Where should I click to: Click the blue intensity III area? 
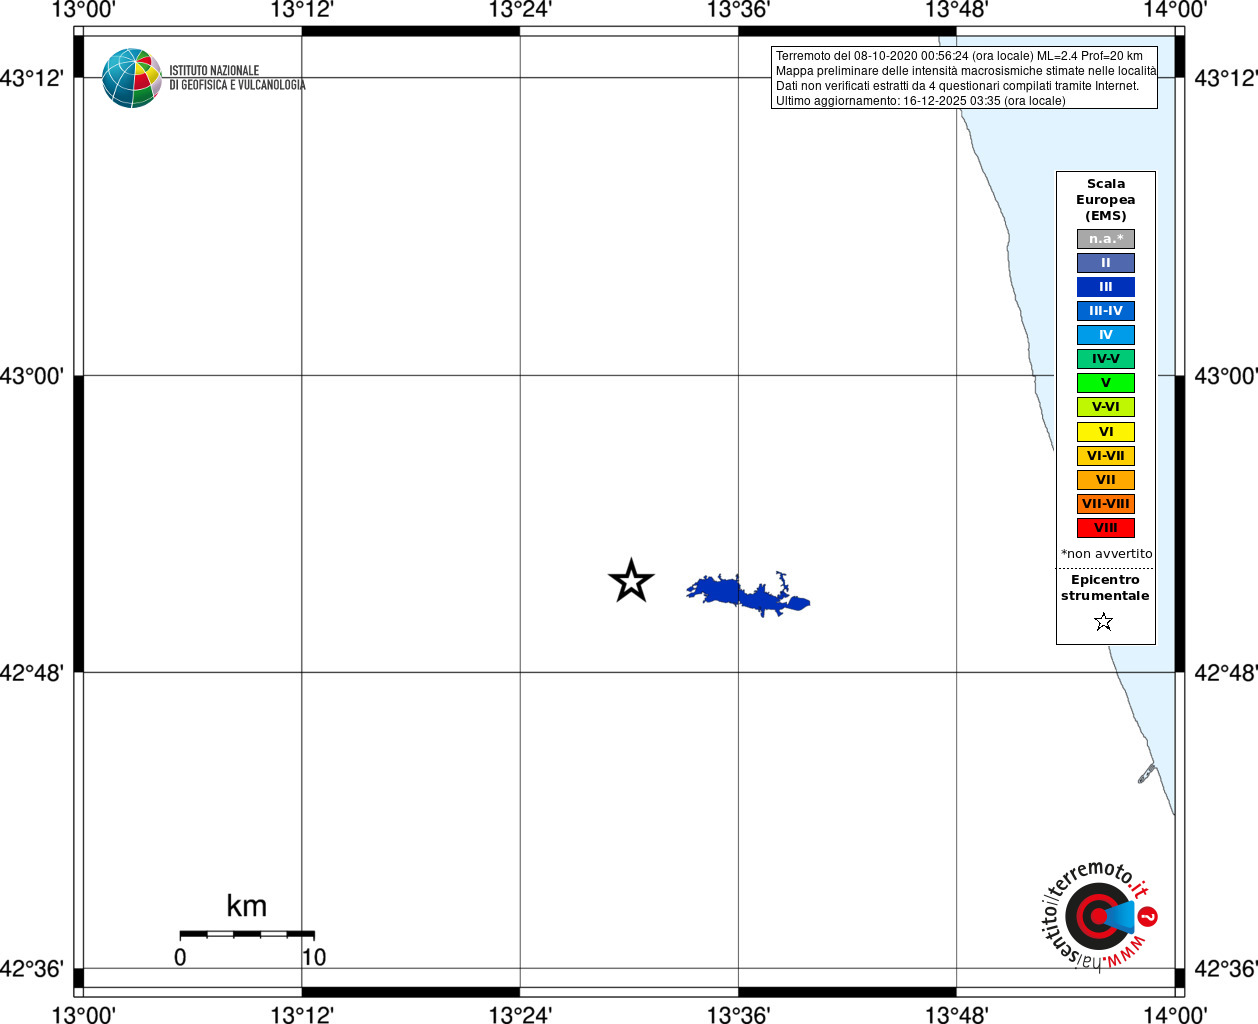pos(748,594)
